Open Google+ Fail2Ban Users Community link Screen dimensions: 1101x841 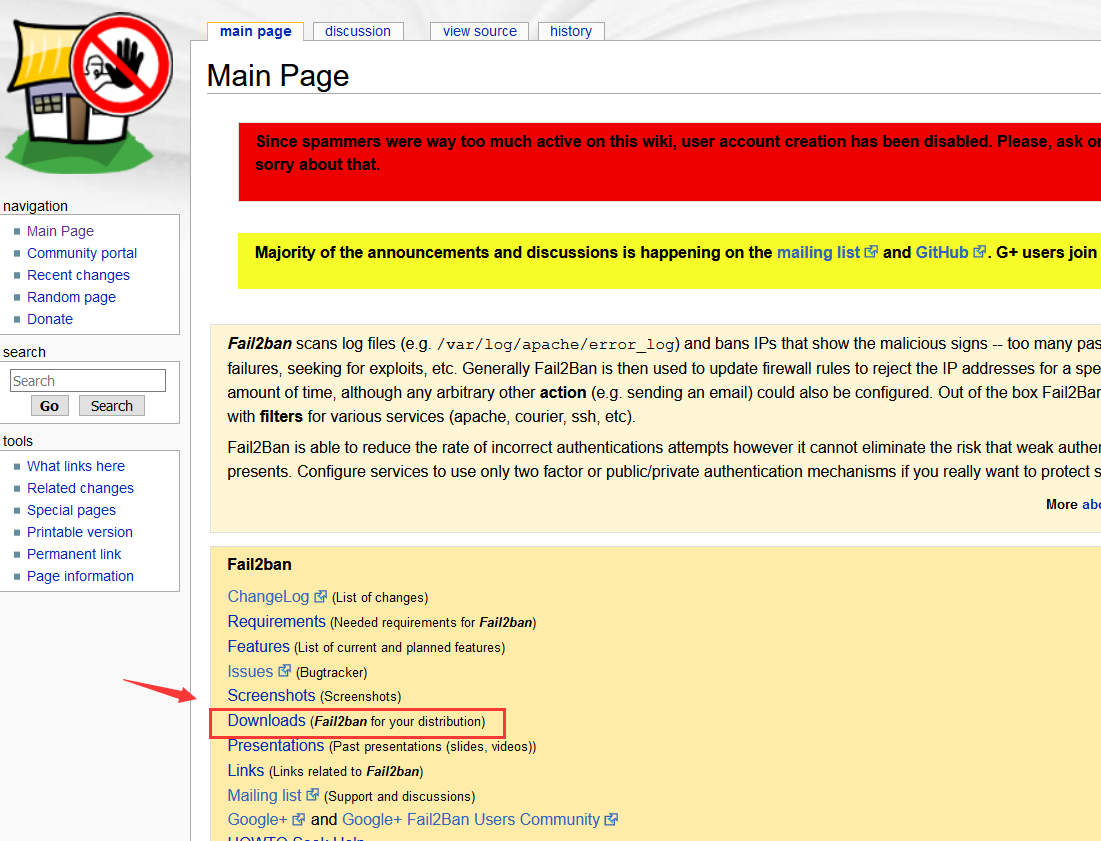(470, 820)
